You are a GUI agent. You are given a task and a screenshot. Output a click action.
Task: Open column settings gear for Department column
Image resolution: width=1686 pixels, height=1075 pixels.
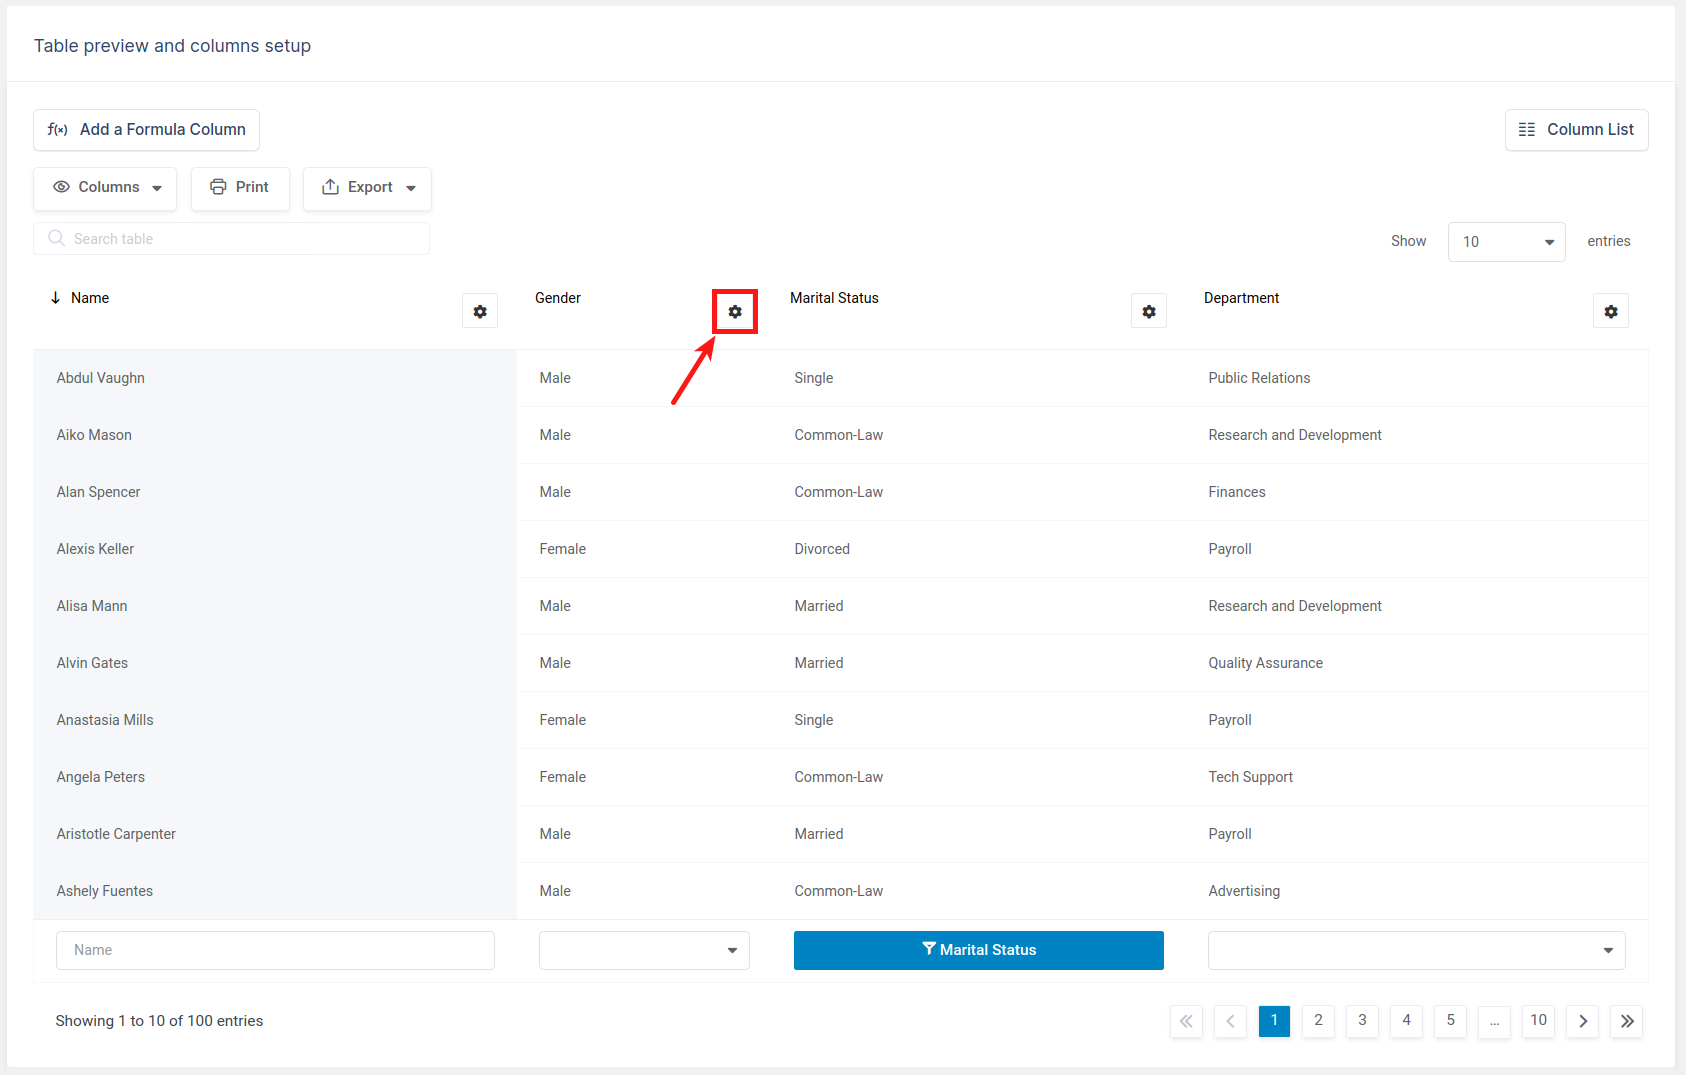[x=1611, y=311]
